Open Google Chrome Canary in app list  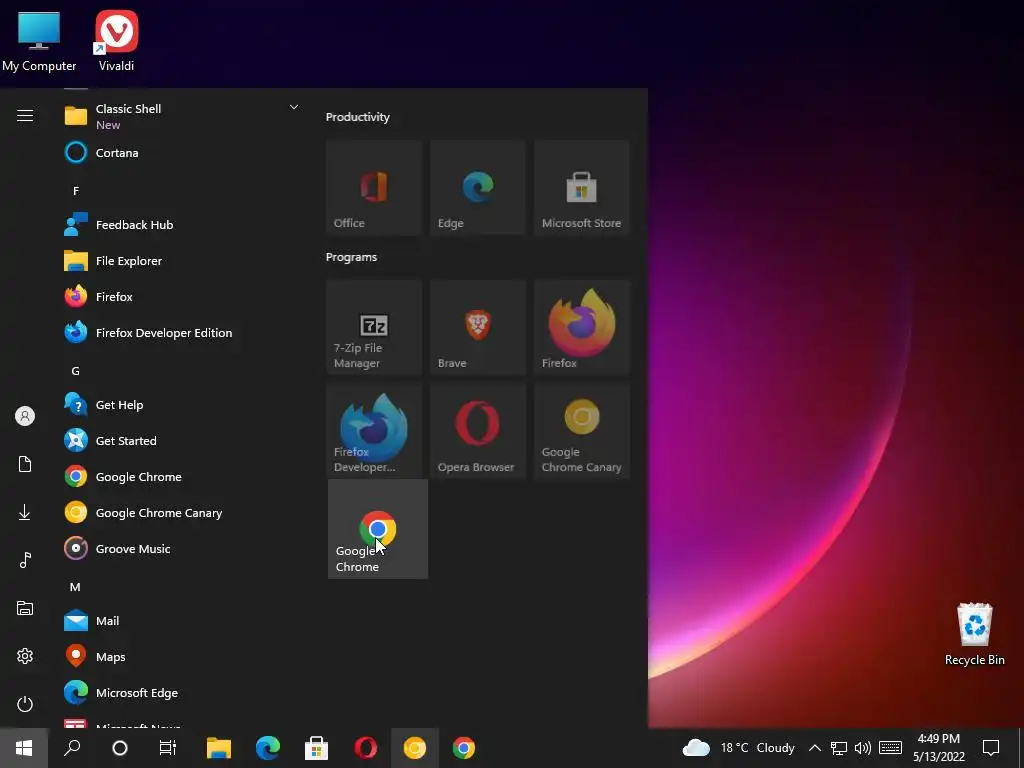pos(182,513)
